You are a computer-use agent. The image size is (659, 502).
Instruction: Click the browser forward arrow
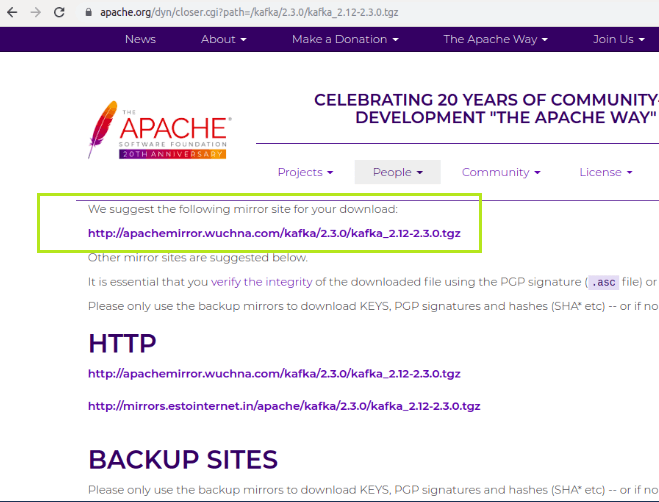pyautogui.click(x=36, y=12)
